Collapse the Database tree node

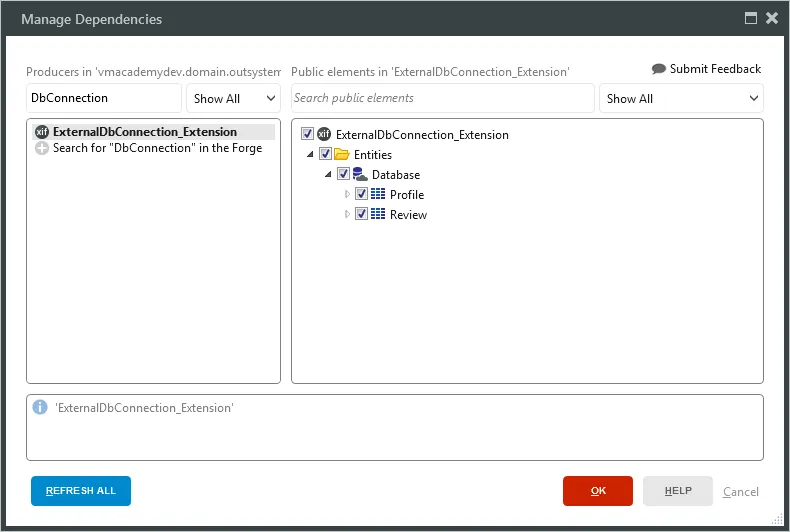pyautogui.click(x=329, y=175)
